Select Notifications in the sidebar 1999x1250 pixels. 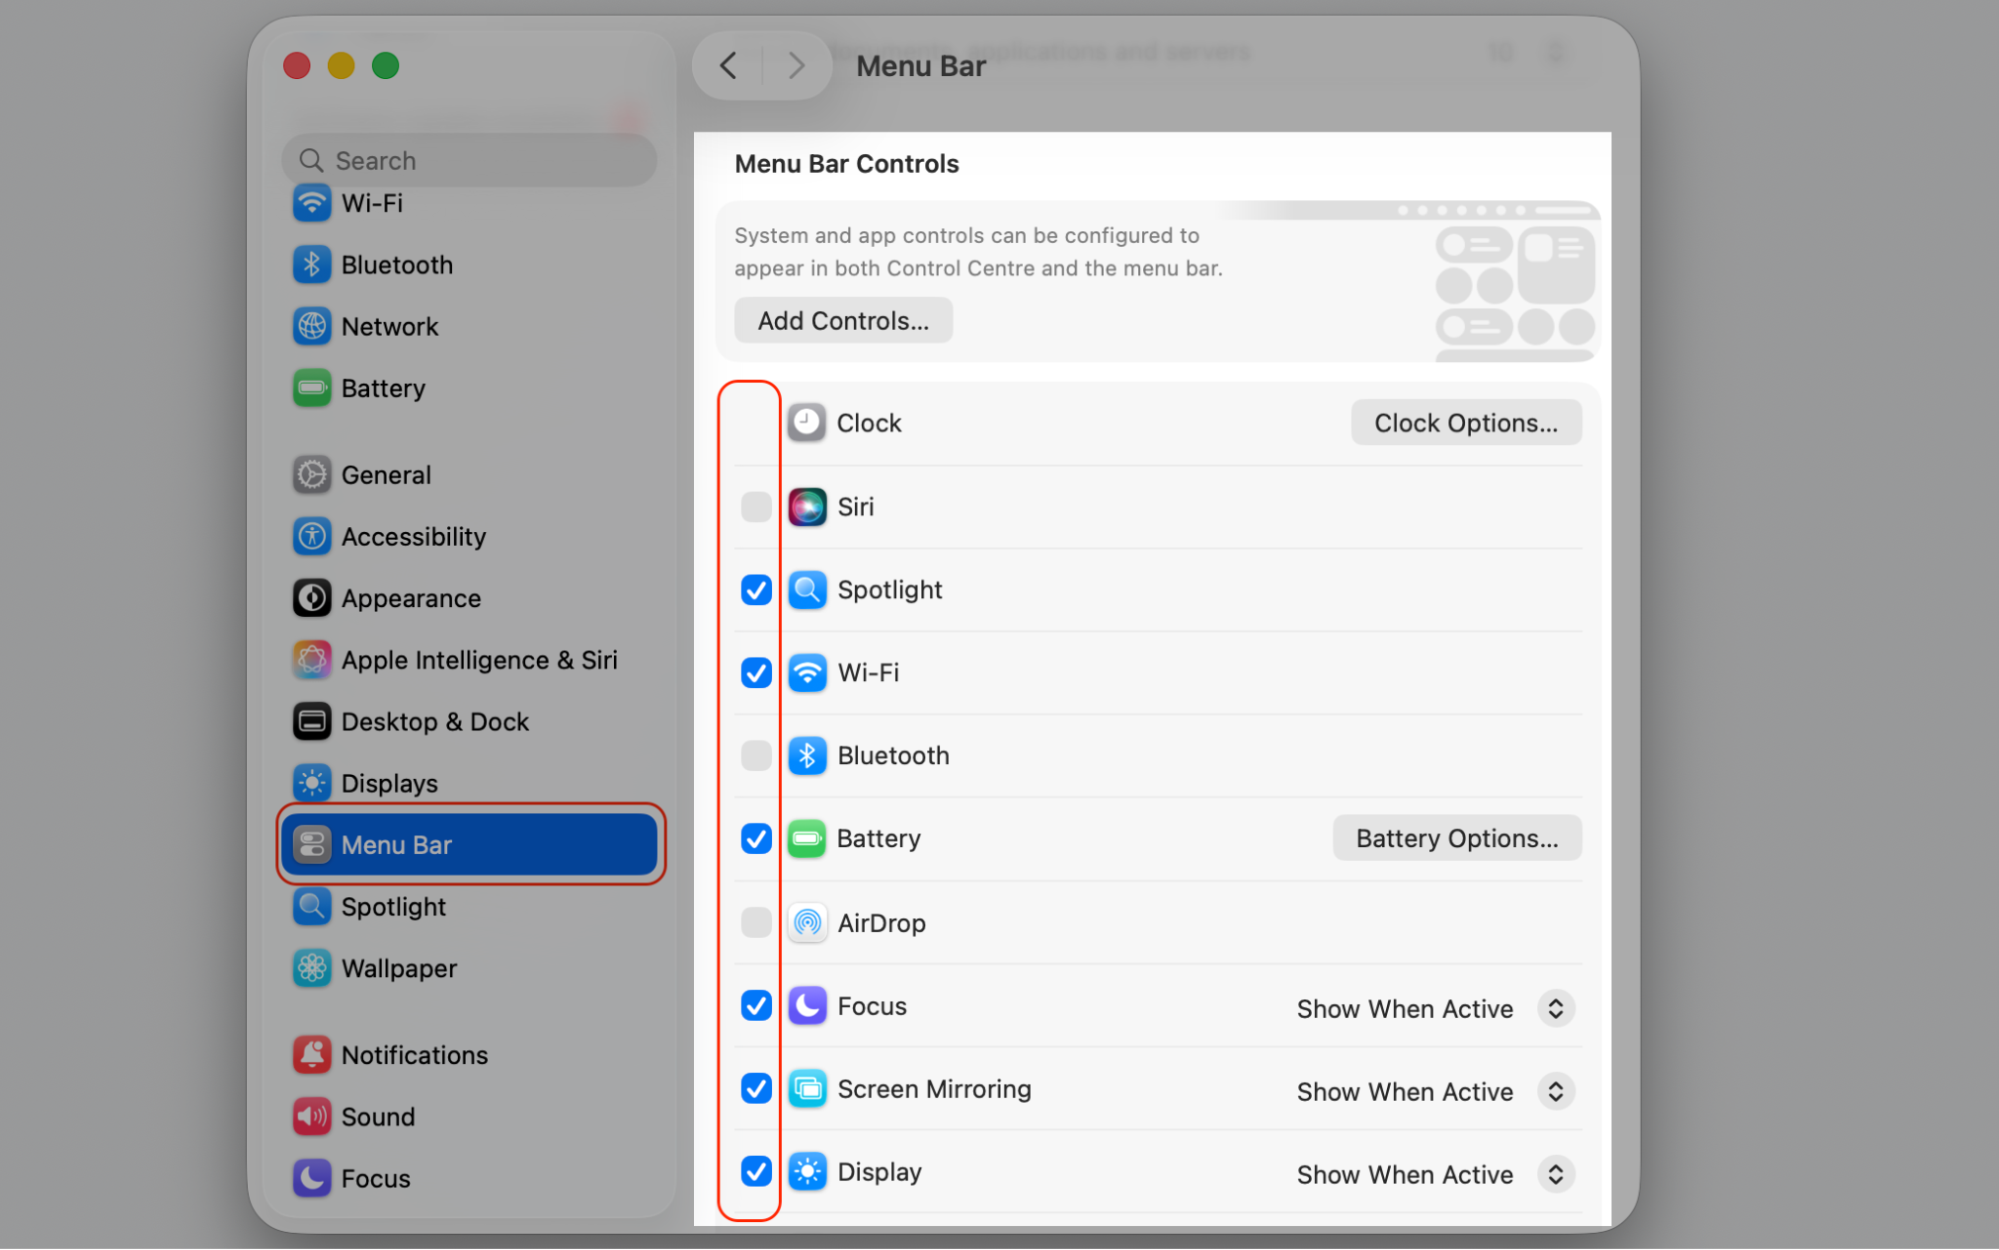(x=469, y=1055)
